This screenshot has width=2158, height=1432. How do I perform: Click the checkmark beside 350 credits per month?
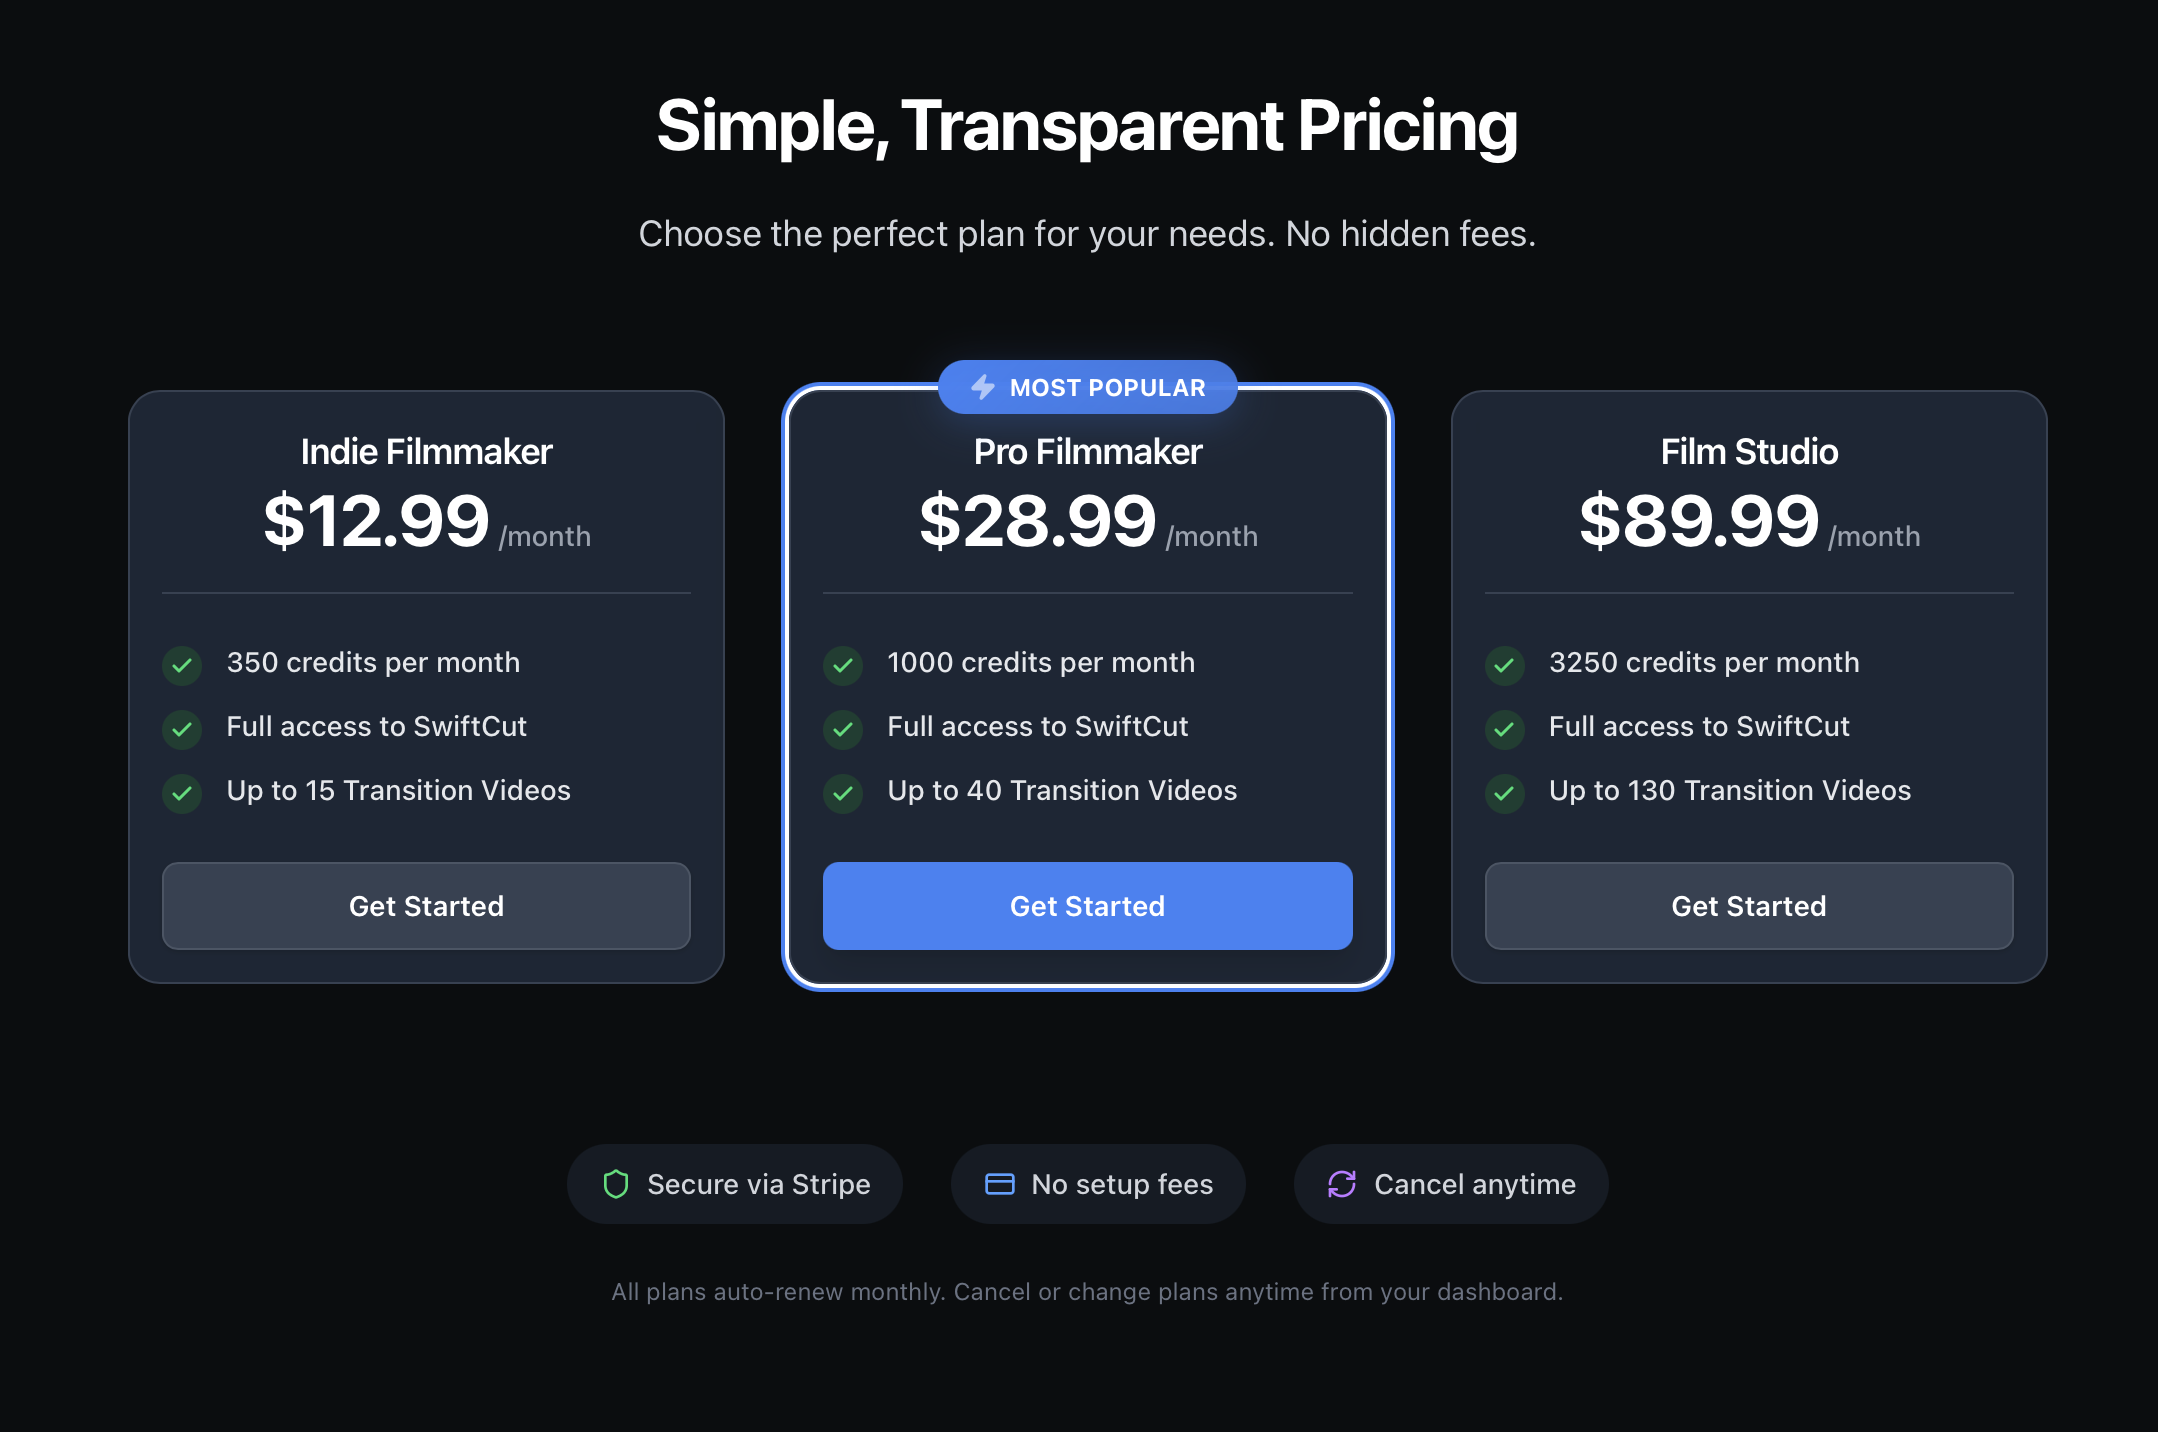(x=182, y=665)
